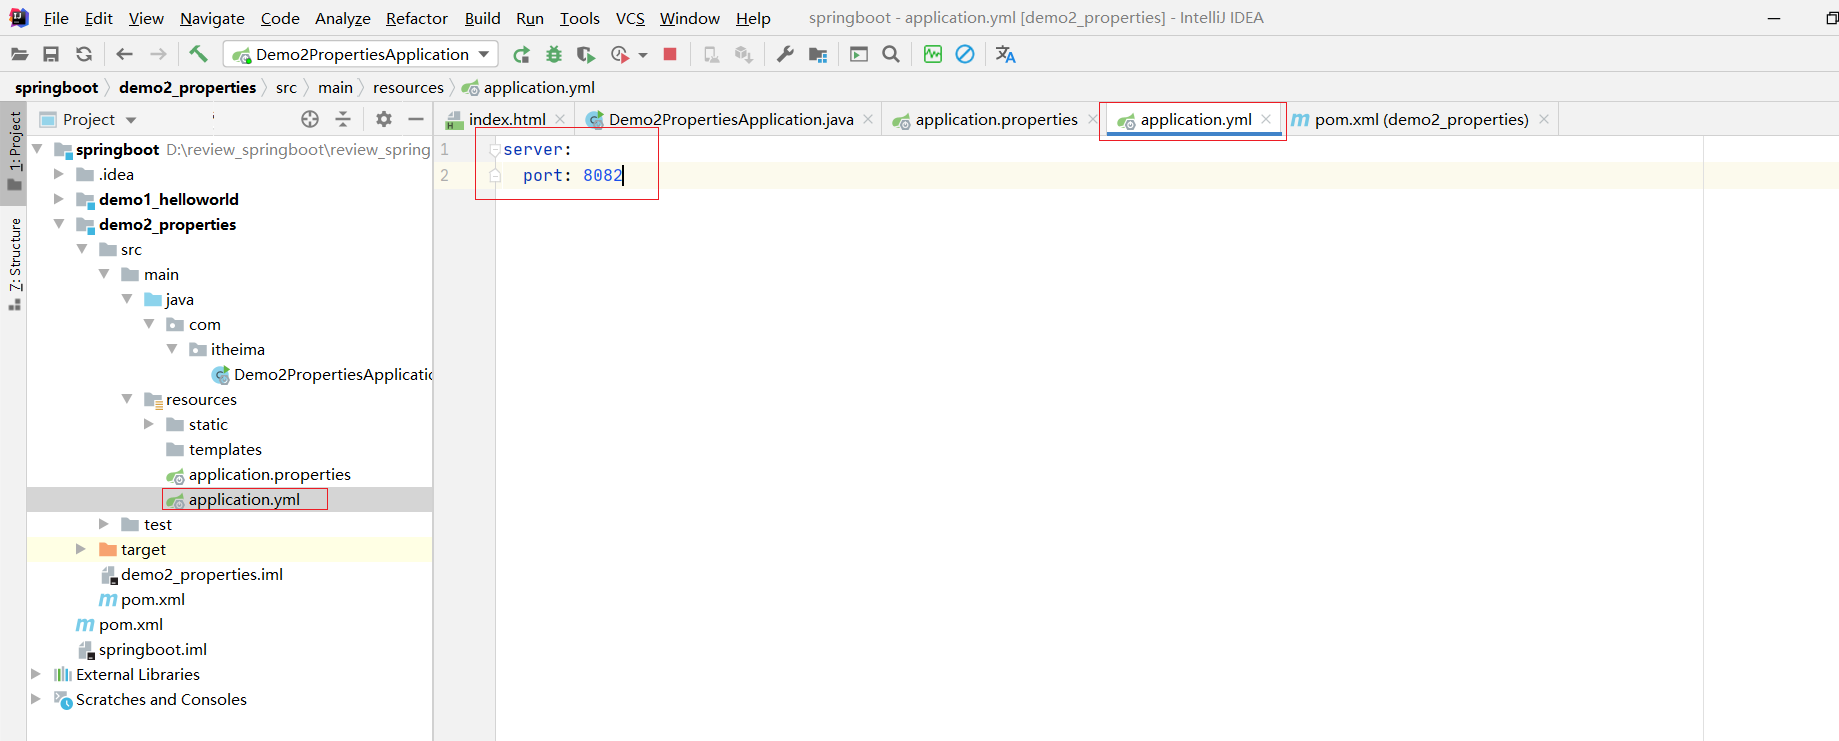The width and height of the screenshot is (1839, 741).
Task: Click the Translate icon in toolbar
Action: 1005,54
